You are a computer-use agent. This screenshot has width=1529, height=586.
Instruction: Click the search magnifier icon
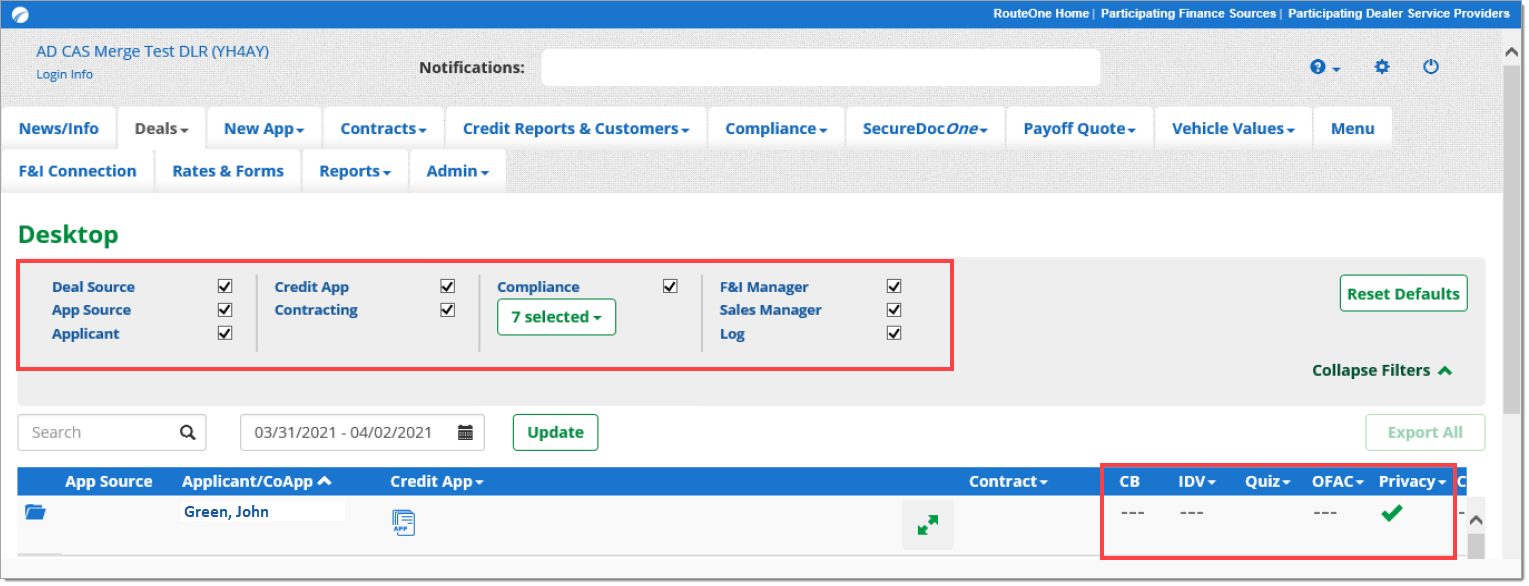click(187, 432)
